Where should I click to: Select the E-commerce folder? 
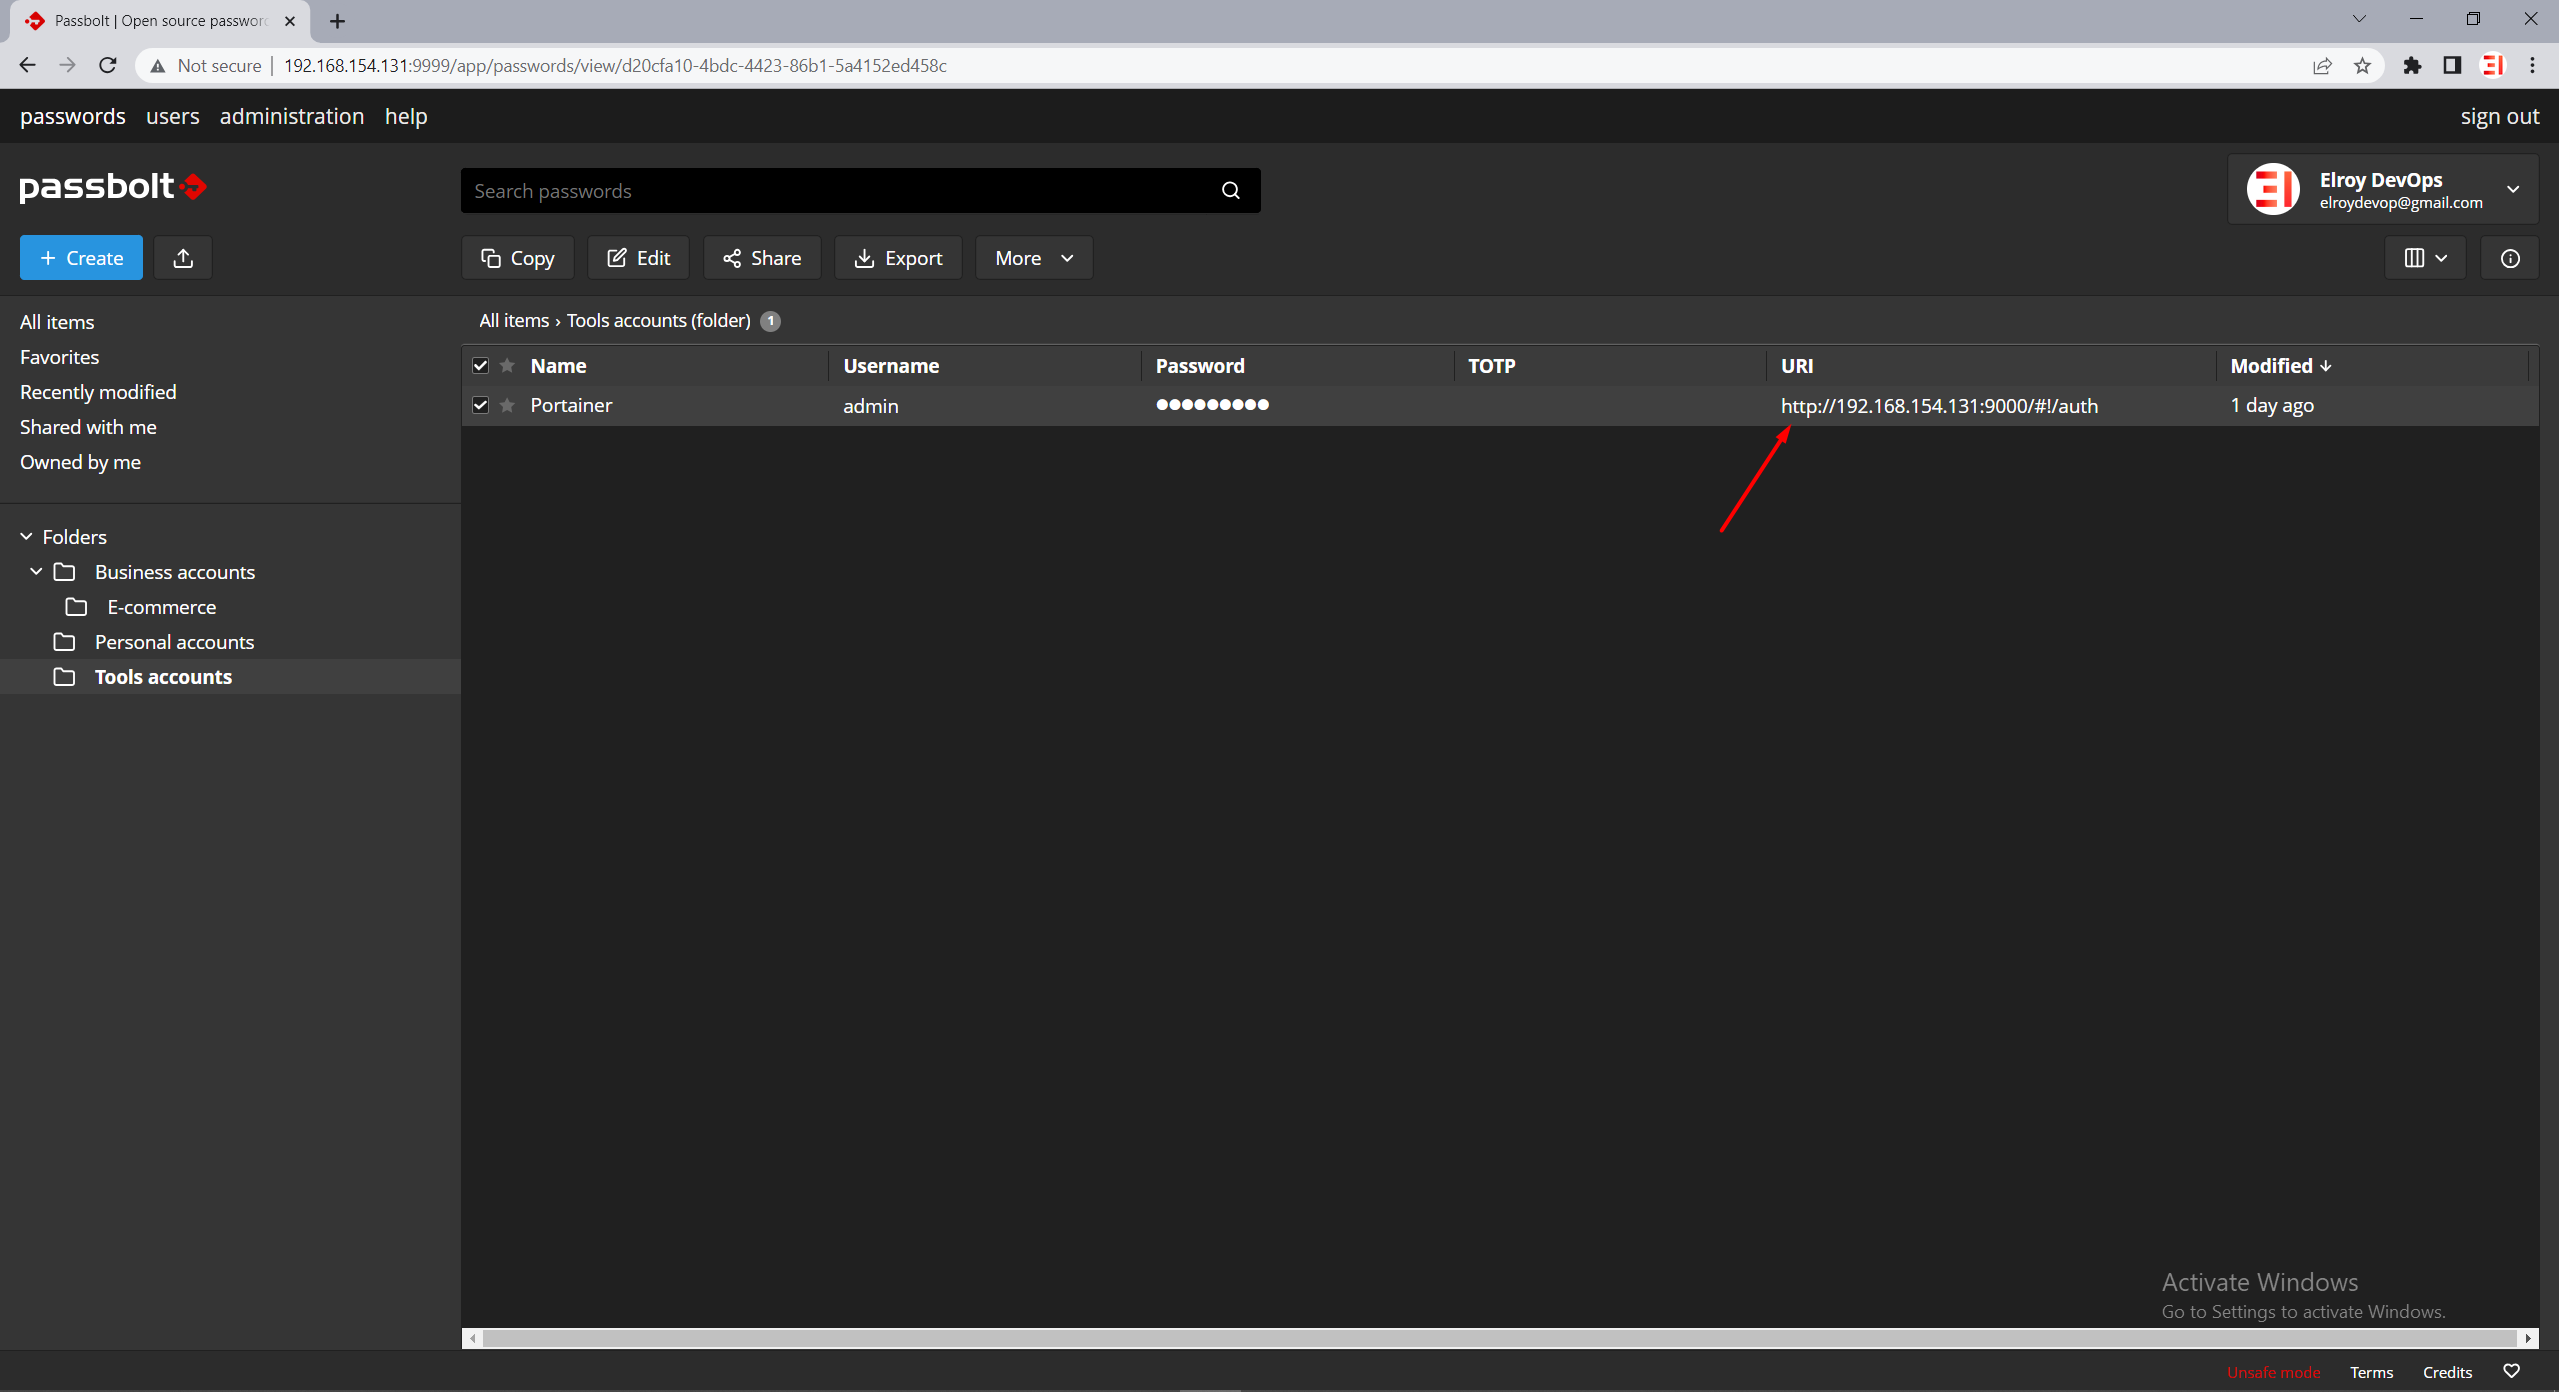(162, 607)
